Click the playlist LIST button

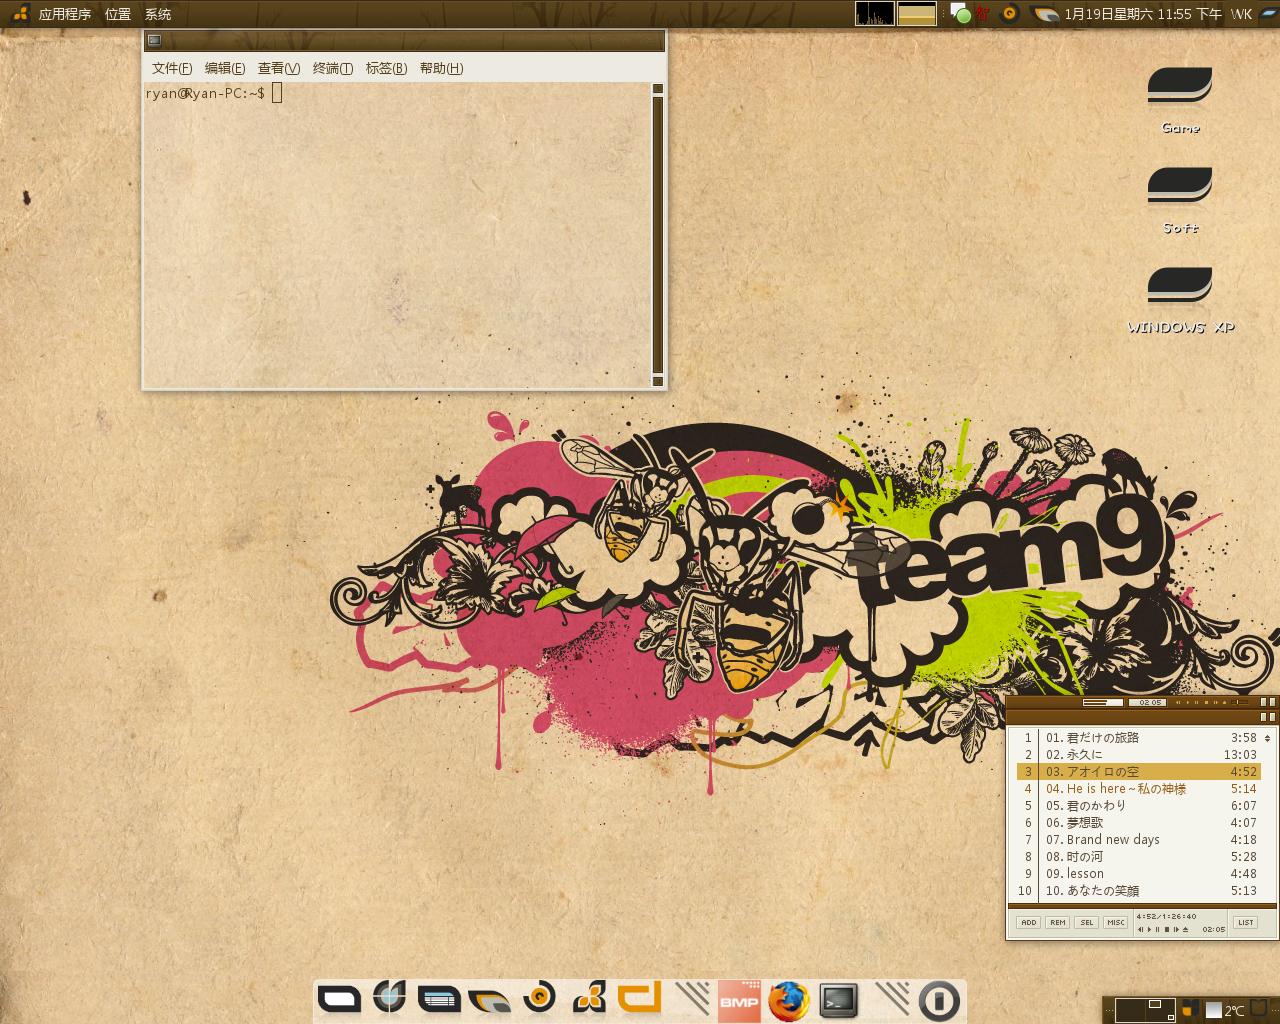pyautogui.click(x=1245, y=922)
